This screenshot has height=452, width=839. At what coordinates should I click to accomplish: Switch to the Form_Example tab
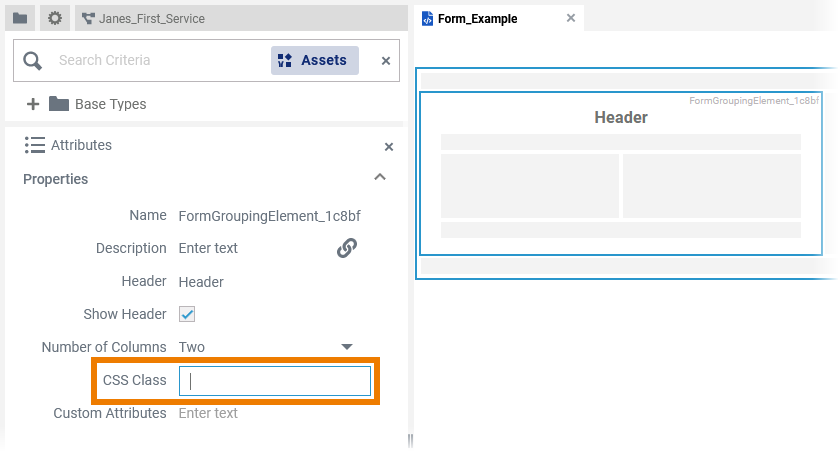[477, 18]
